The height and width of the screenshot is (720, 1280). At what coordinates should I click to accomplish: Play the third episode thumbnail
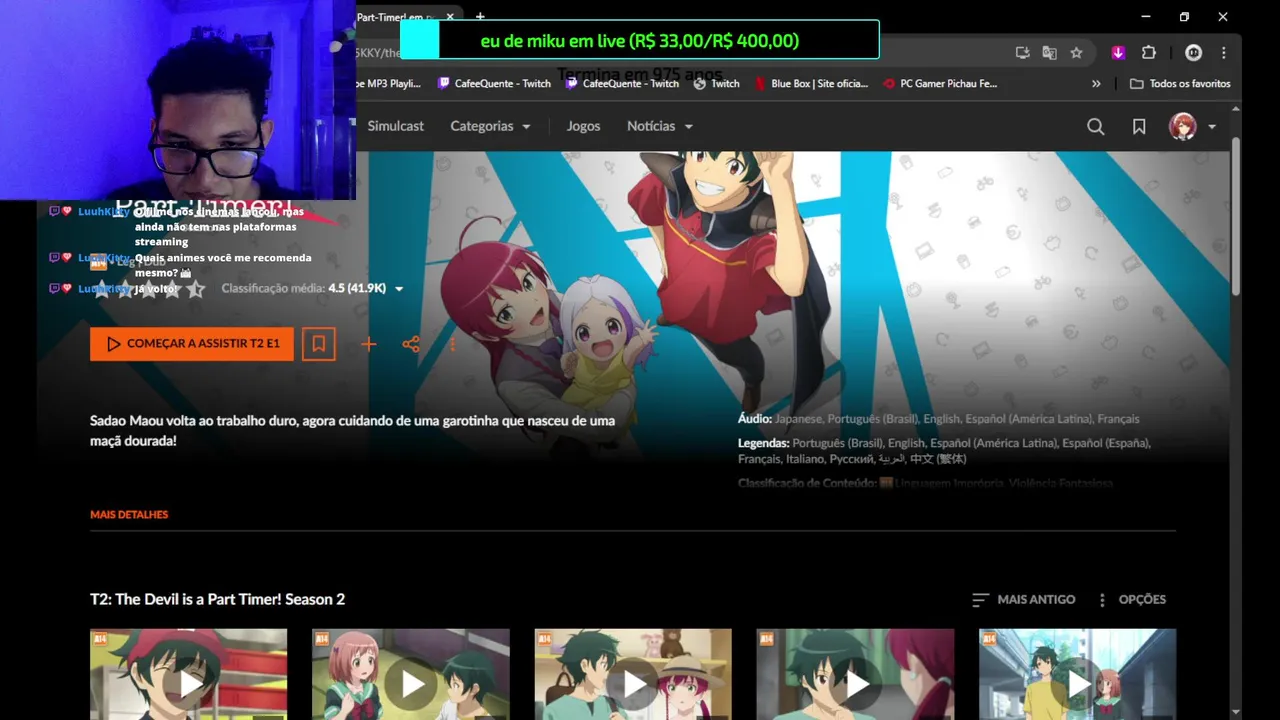(x=633, y=674)
